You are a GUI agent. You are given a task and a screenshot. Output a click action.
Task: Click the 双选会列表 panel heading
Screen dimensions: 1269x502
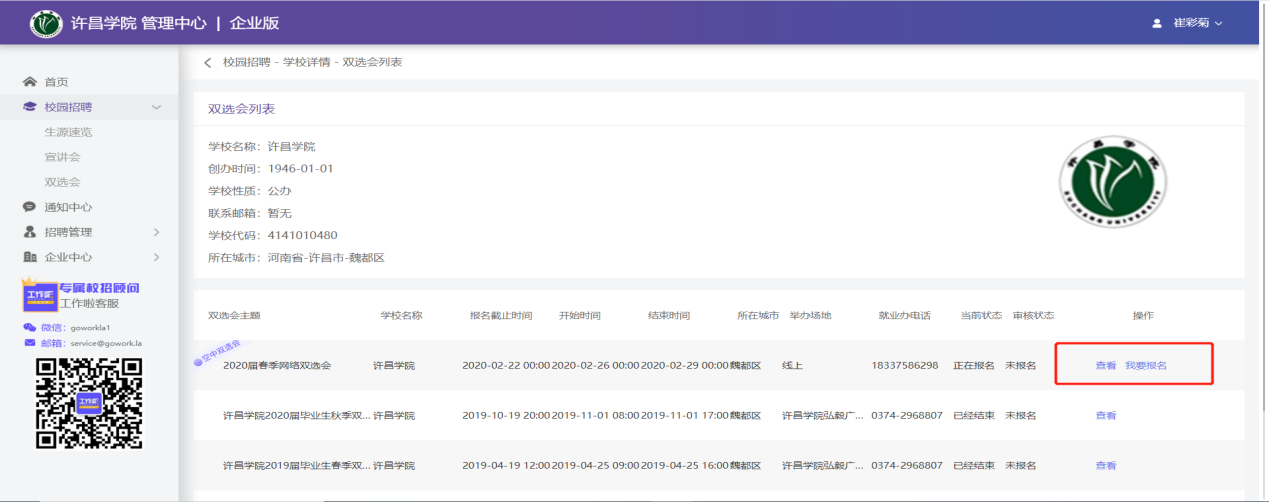241,108
